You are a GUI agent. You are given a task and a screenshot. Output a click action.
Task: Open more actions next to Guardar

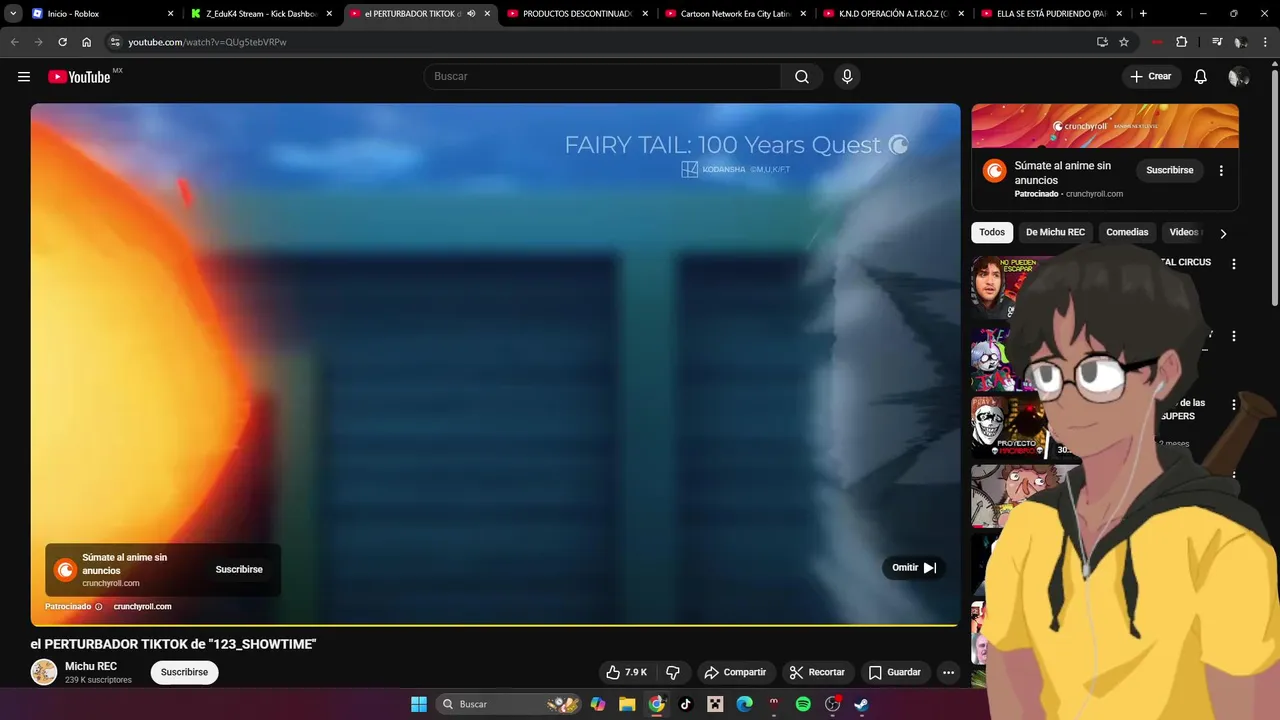tap(948, 672)
